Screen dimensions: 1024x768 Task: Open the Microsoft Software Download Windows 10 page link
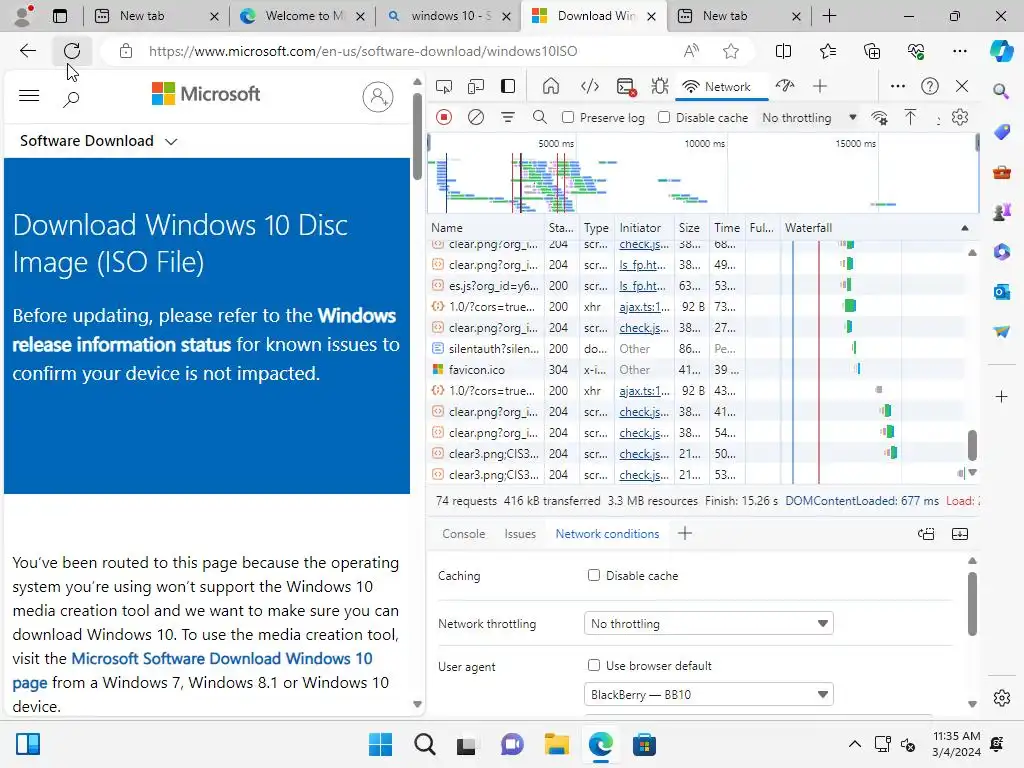coord(192,670)
